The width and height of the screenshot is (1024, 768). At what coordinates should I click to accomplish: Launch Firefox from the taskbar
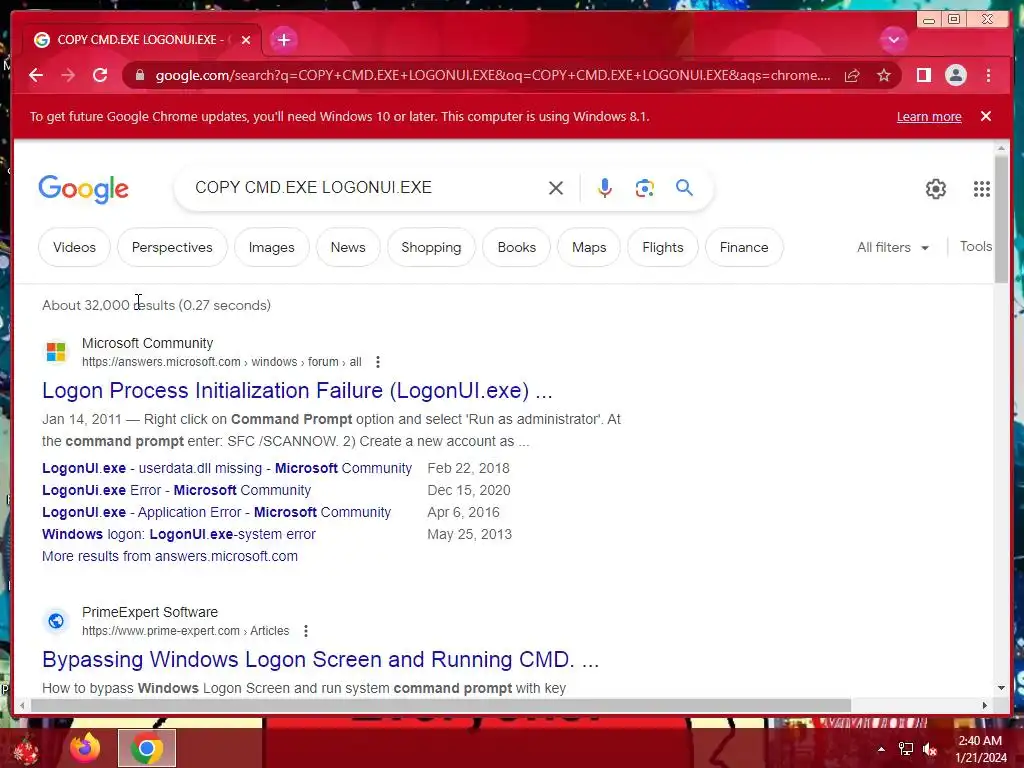[86, 748]
